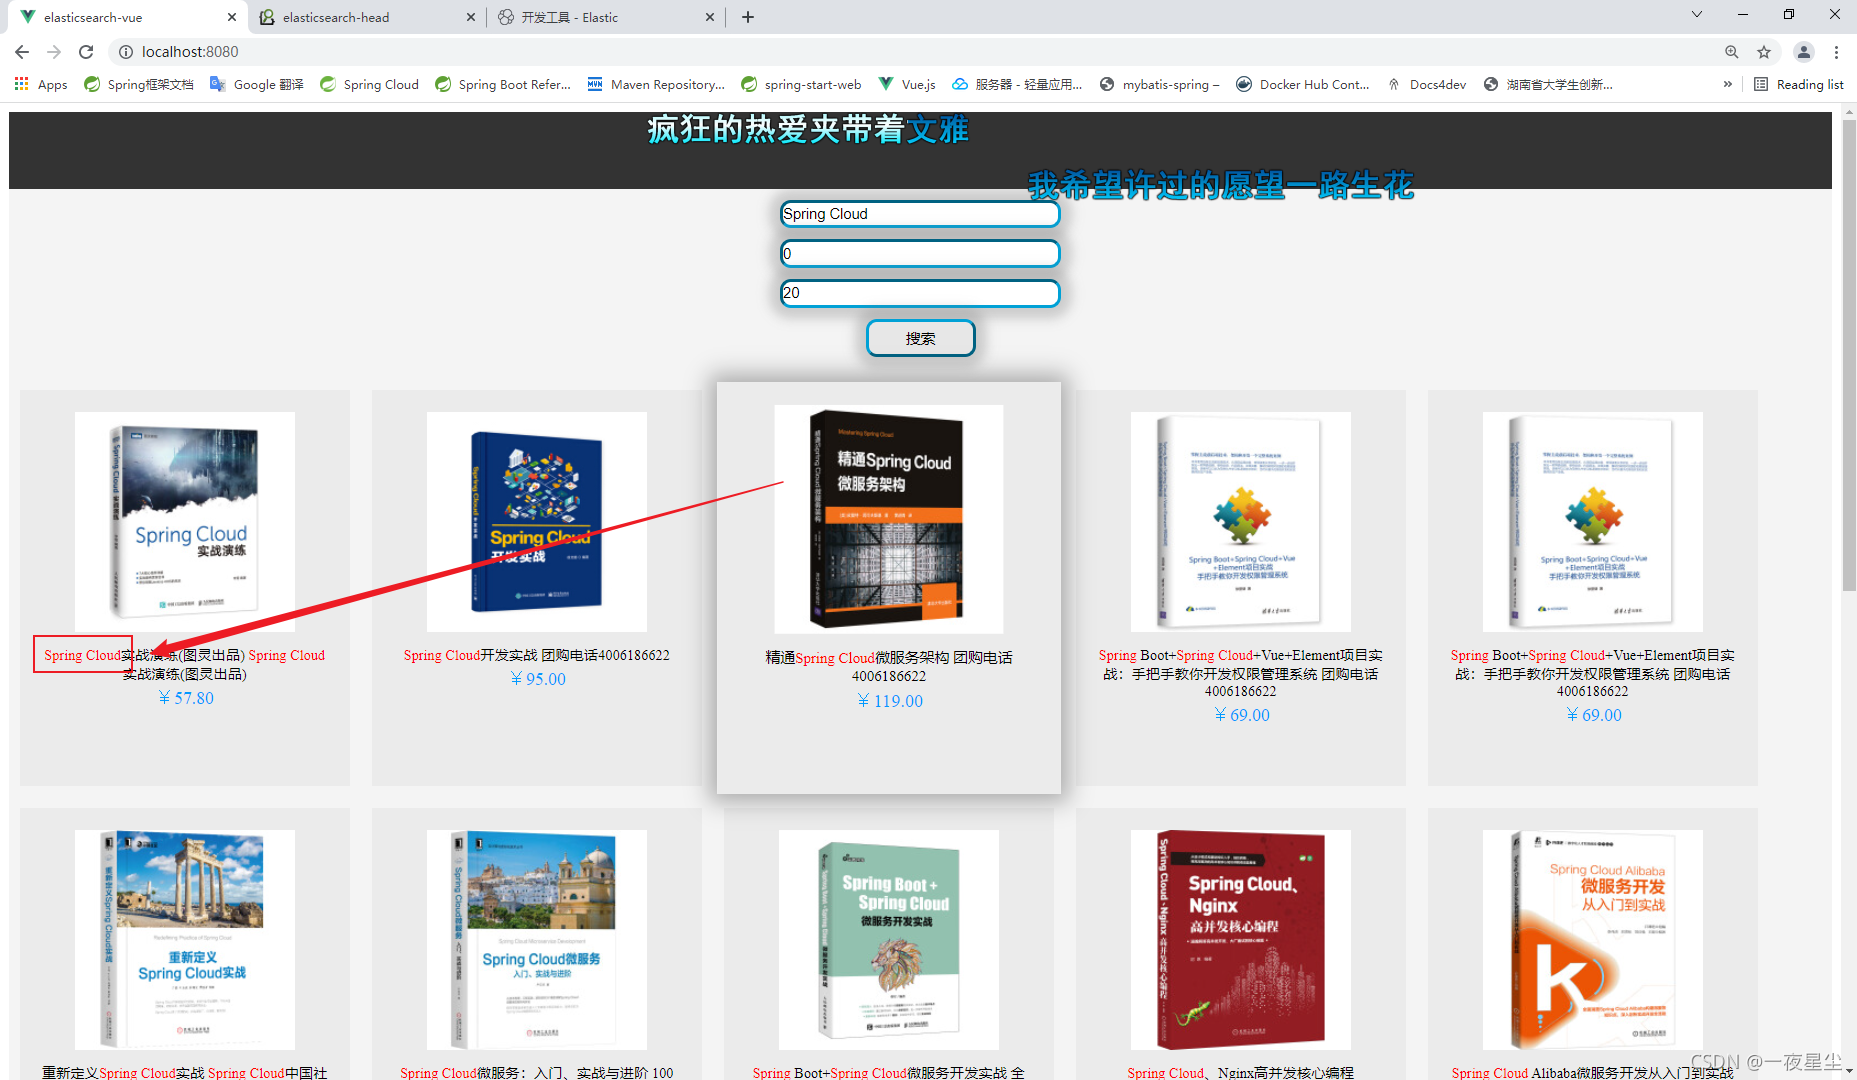
Task: Open mybatis-spring bookmark
Action: pos(1159,85)
